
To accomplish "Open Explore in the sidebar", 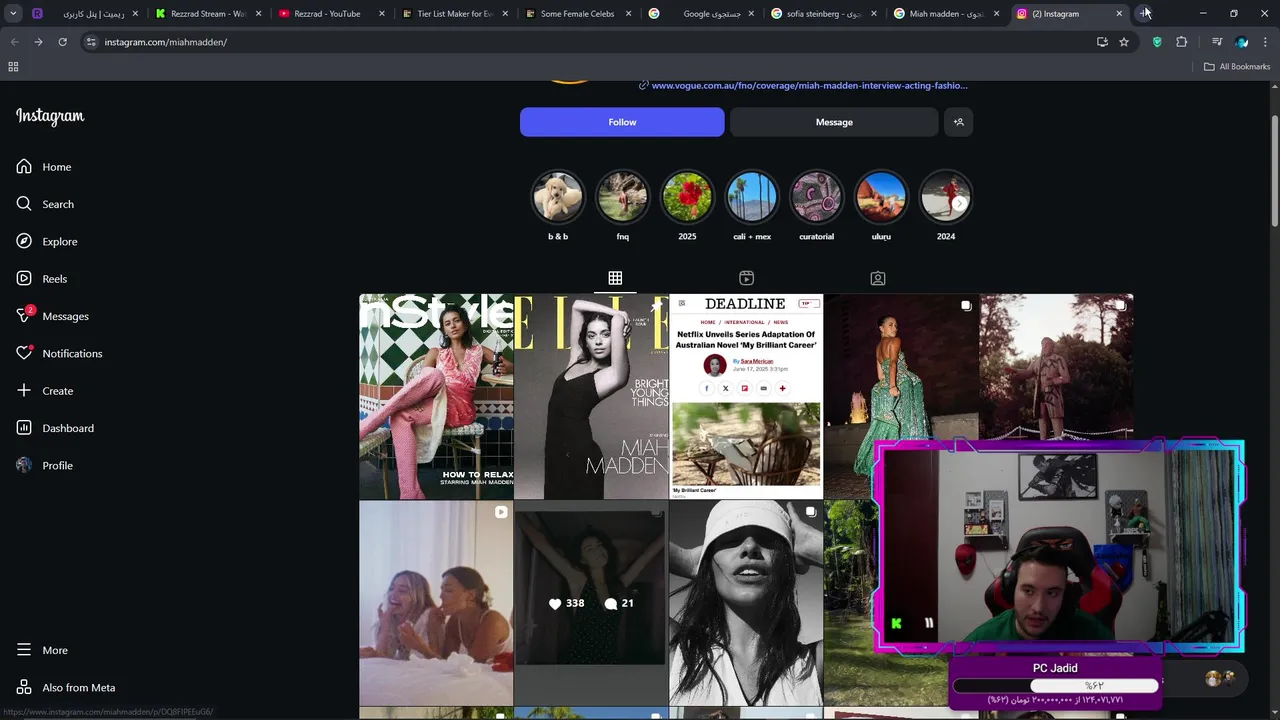I will point(46,242).
